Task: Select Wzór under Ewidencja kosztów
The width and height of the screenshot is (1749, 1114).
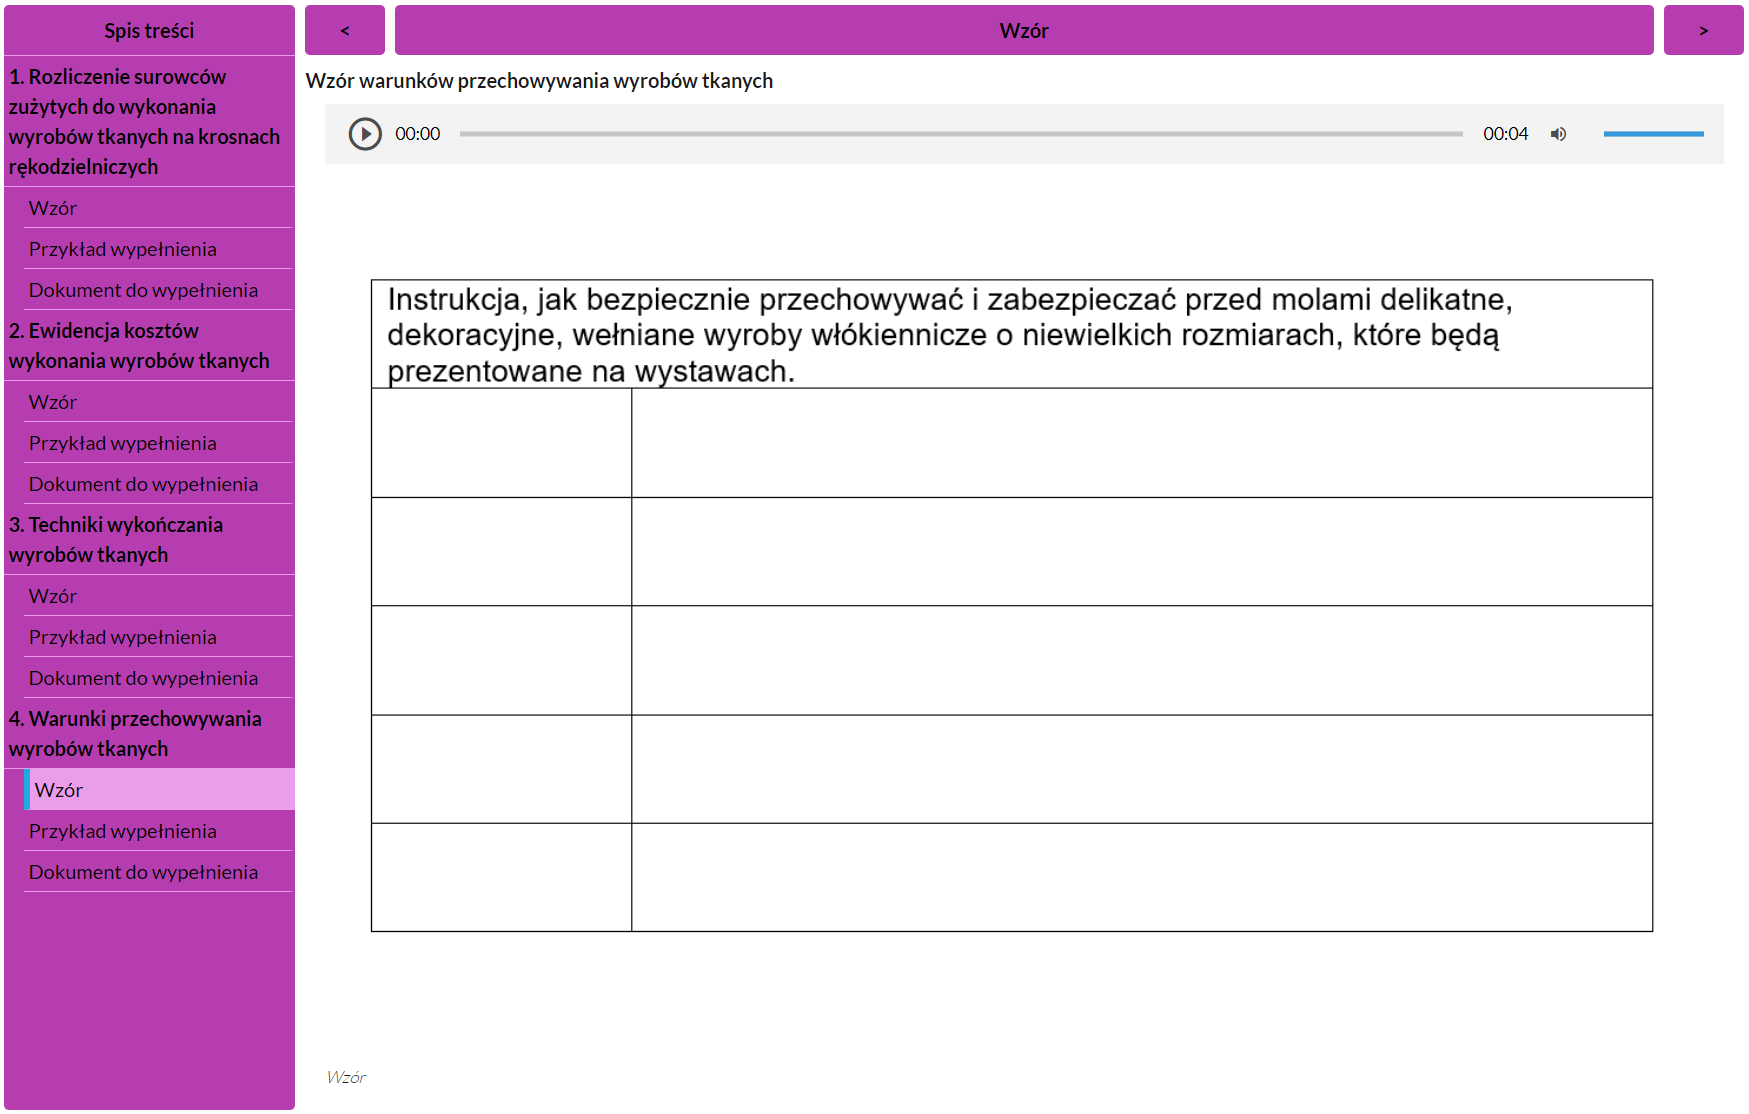Action: [x=53, y=402]
